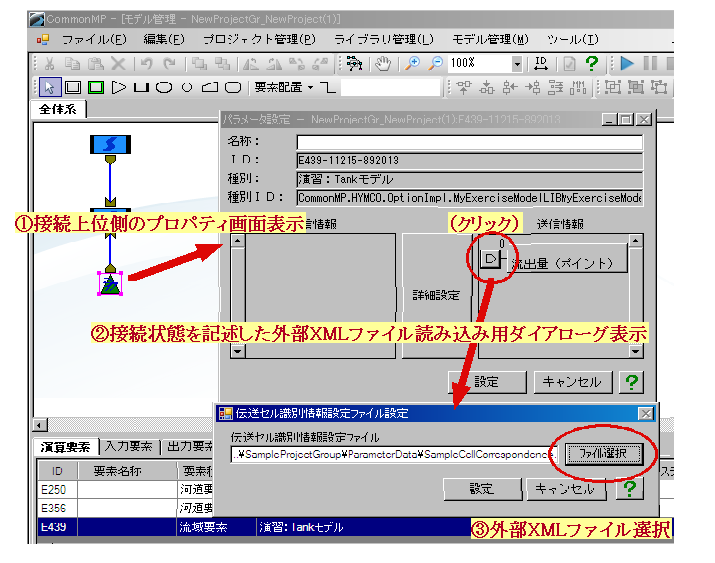Select the arrow pointer tool
Screen dimensions: 715x563
click(49, 87)
